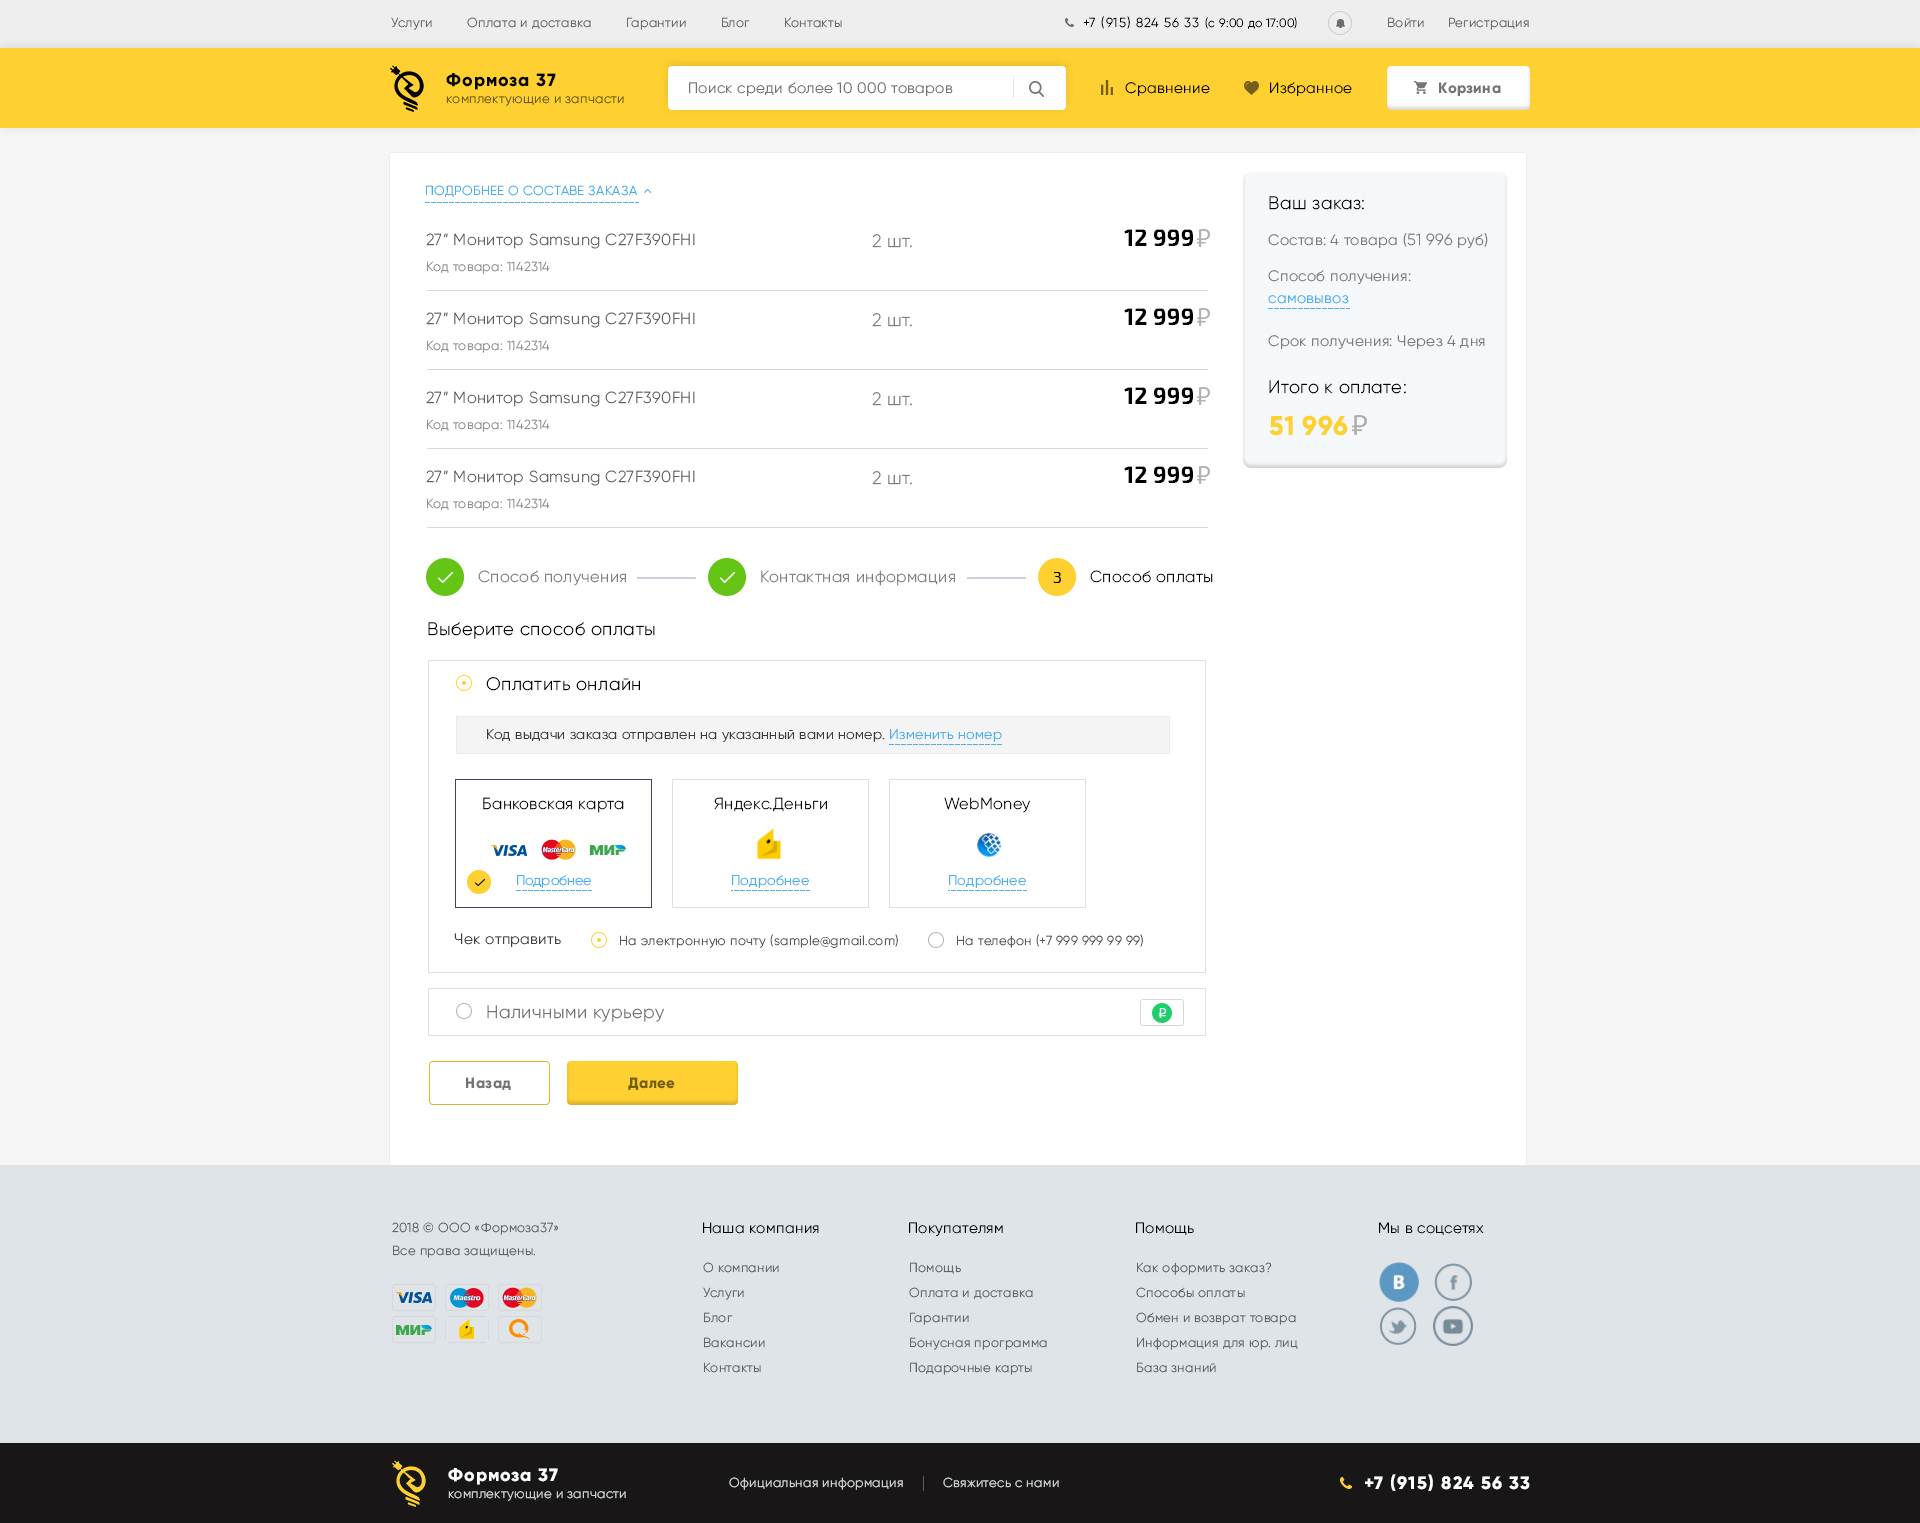Click the VK social network icon
This screenshot has width=1920, height=1523.
click(1398, 1282)
